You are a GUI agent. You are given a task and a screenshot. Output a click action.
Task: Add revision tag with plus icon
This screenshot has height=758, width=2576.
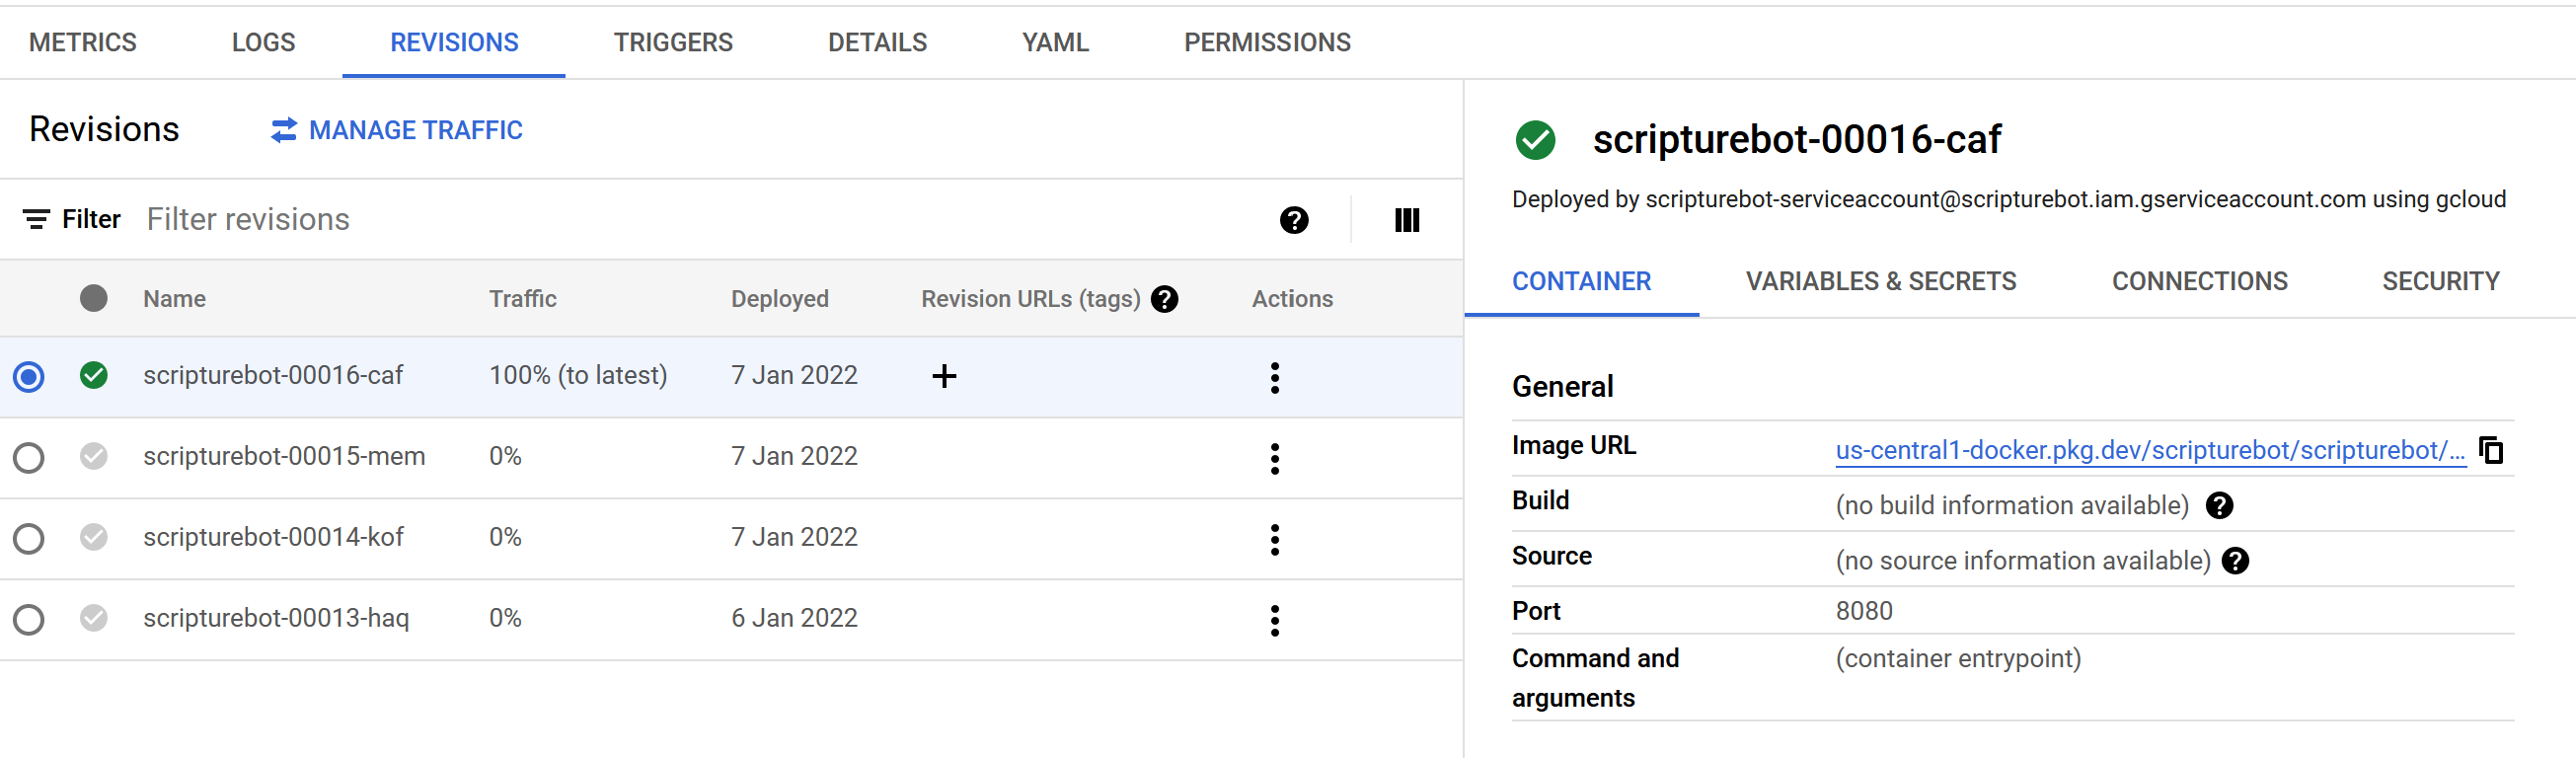[x=944, y=376]
